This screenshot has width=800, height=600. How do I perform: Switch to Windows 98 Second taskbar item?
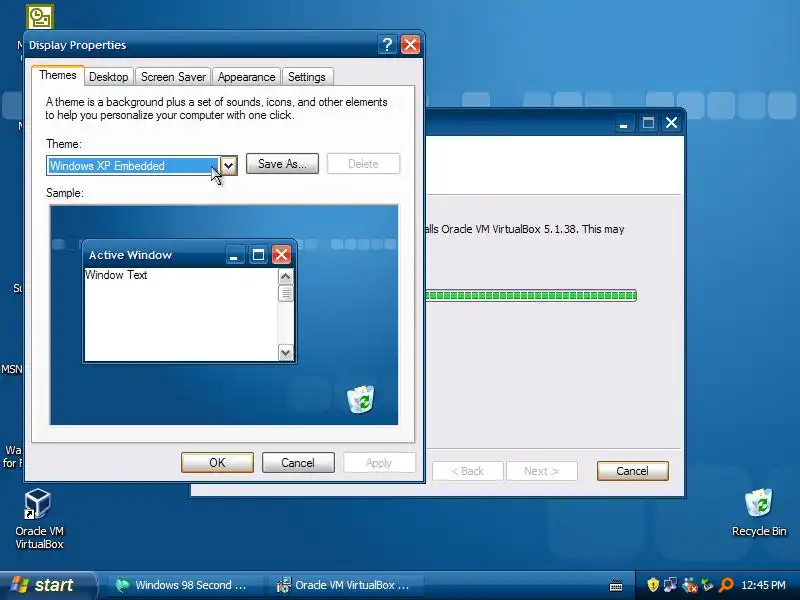182,585
